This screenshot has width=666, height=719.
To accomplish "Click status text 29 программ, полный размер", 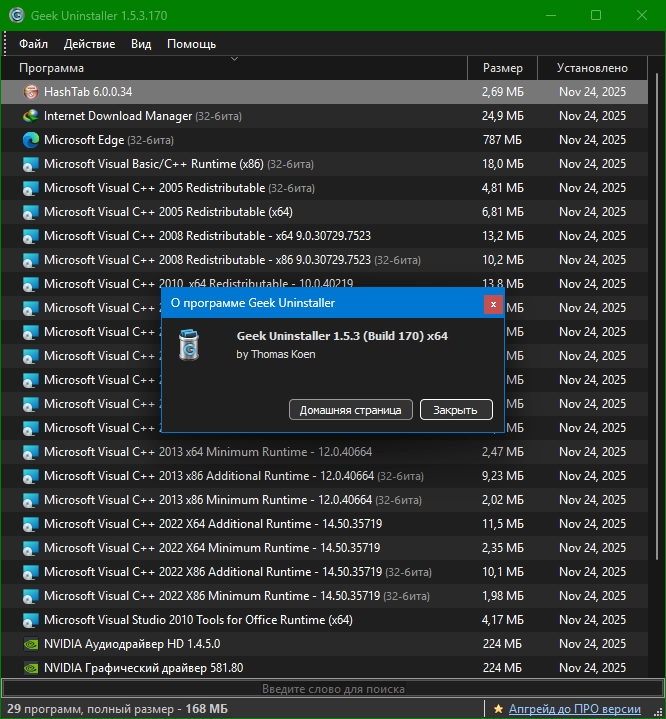I will click(117, 709).
